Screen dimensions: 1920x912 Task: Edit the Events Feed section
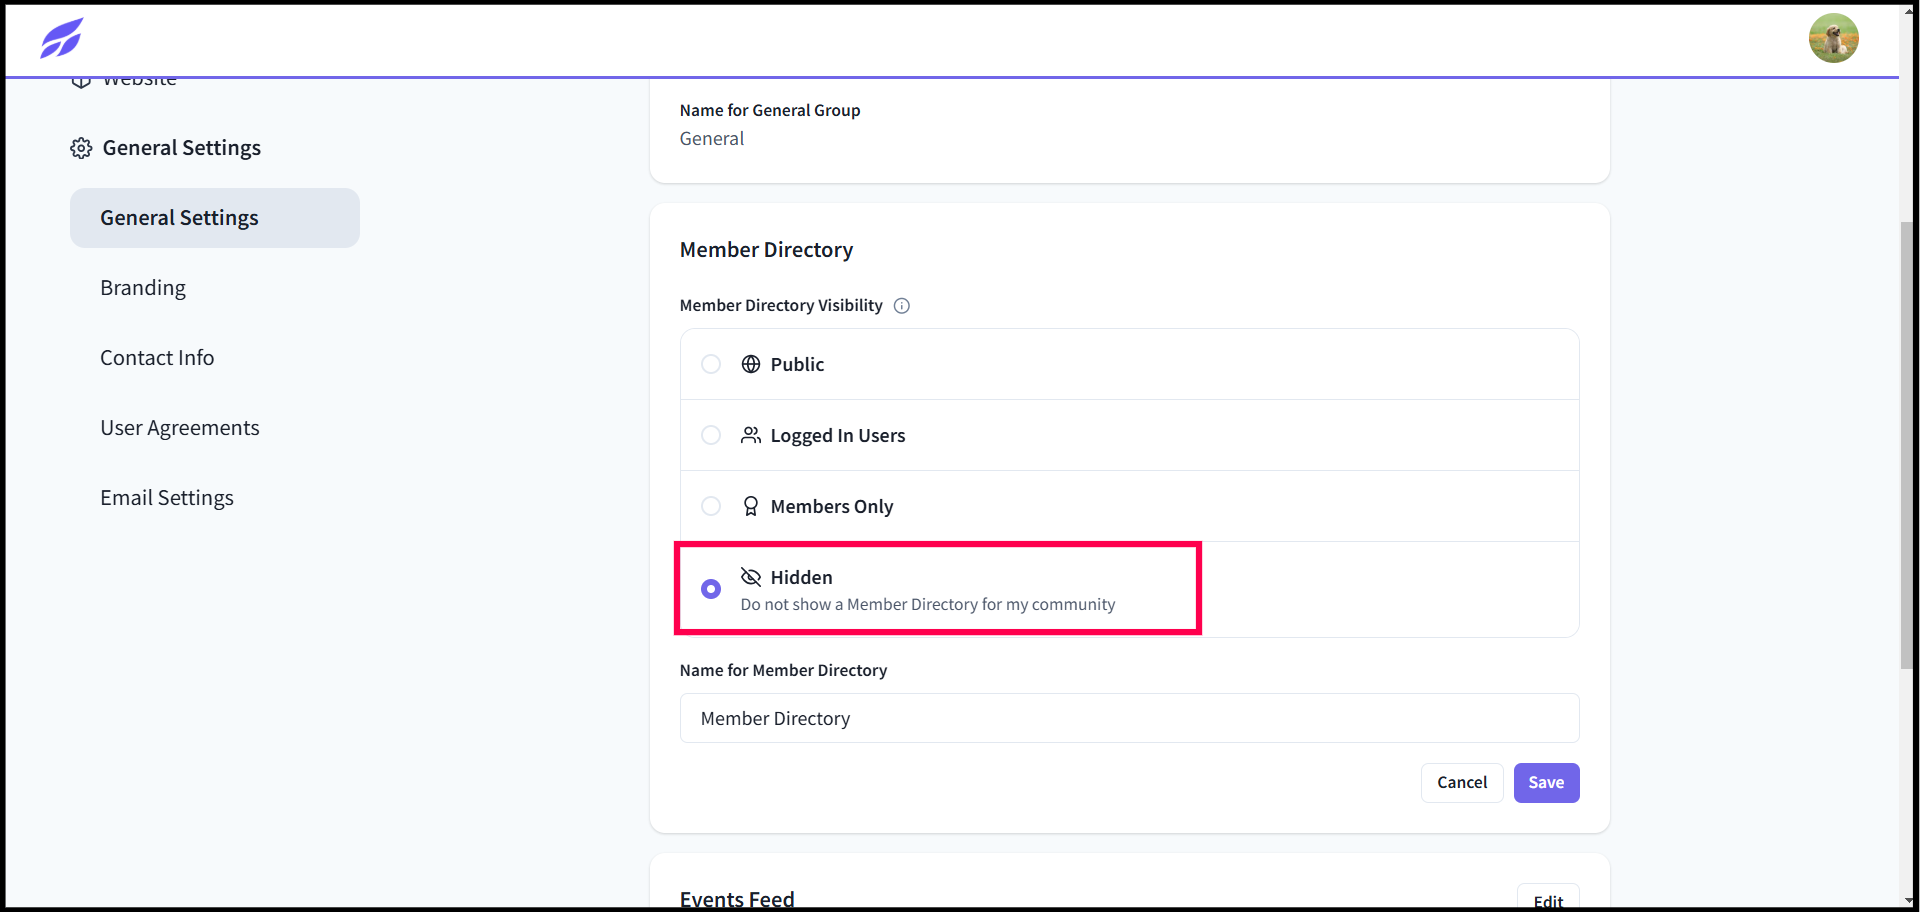pyautogui.click(x=1548, y=898)
